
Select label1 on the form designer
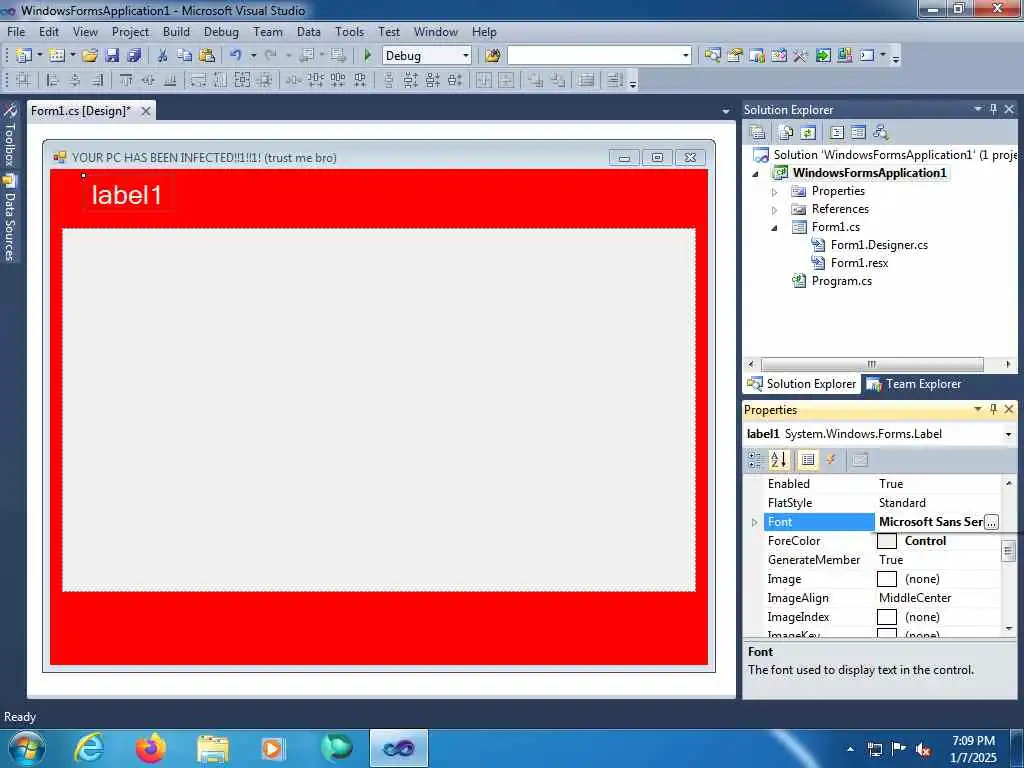coord(126,195)
